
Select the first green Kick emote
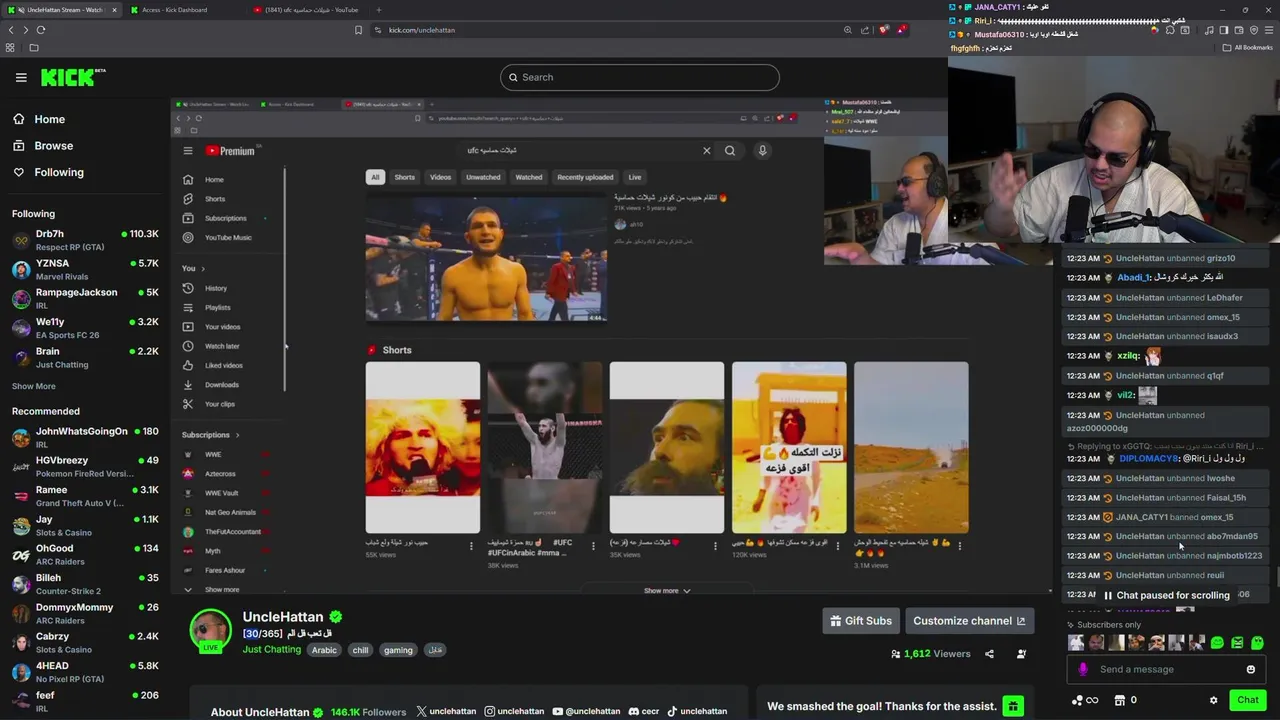click(1217, 643)
